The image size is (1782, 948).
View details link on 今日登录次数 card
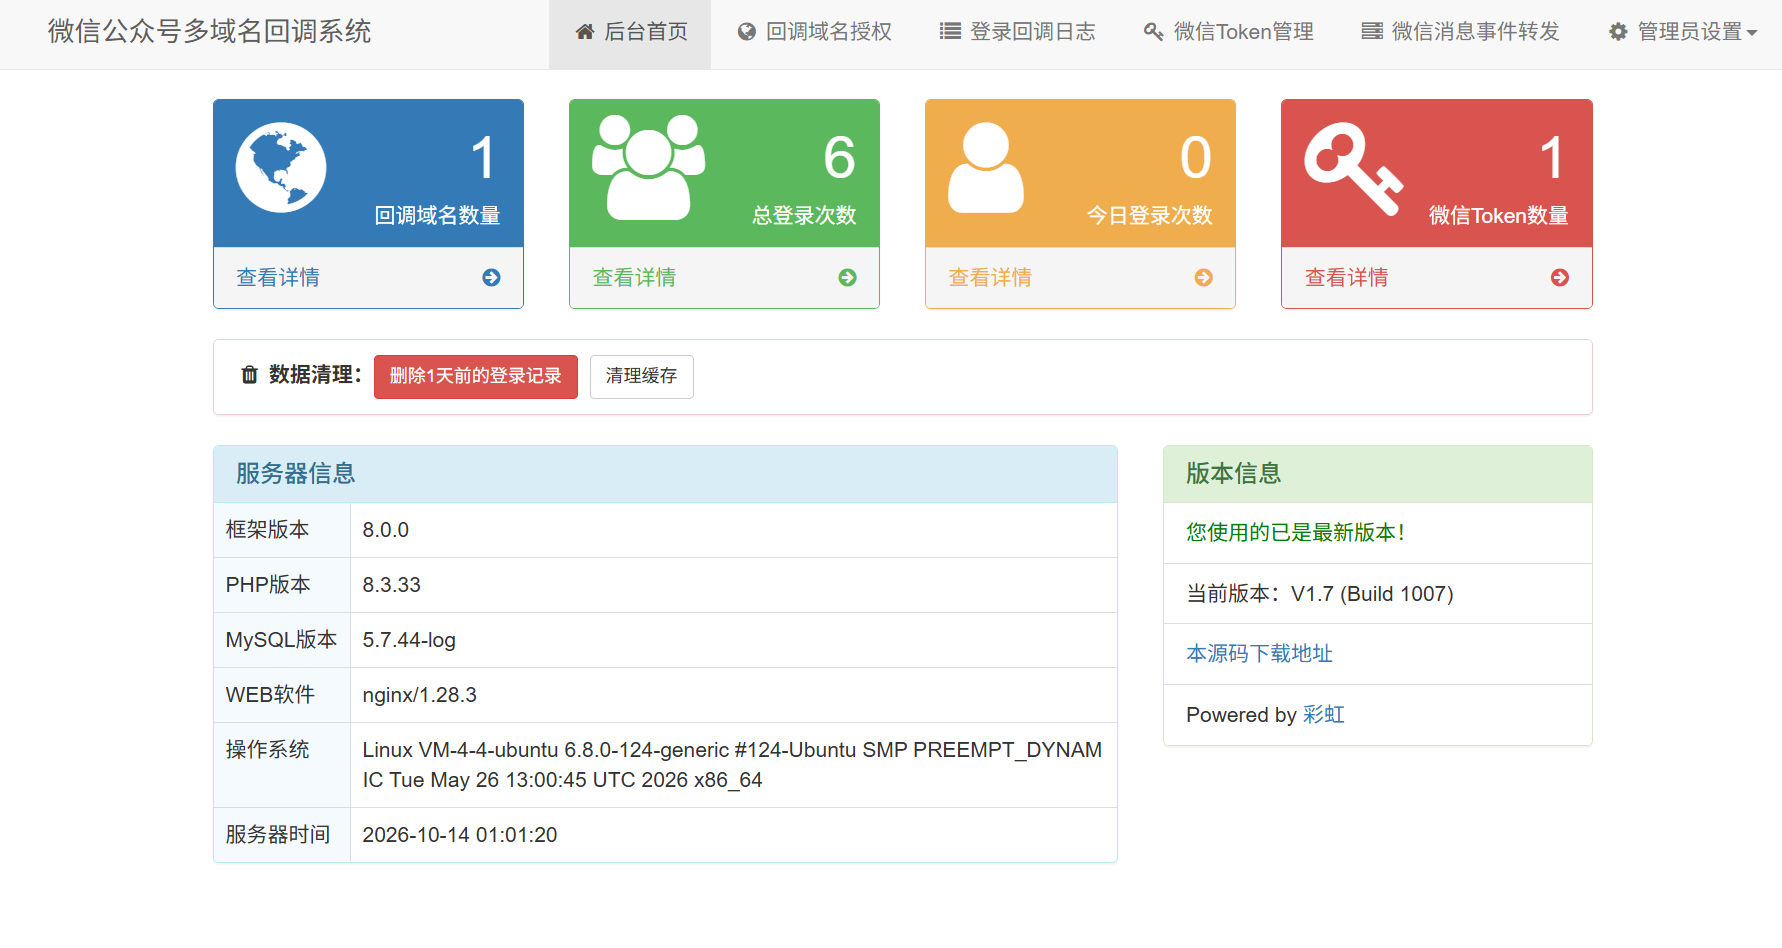click(990, 278)
